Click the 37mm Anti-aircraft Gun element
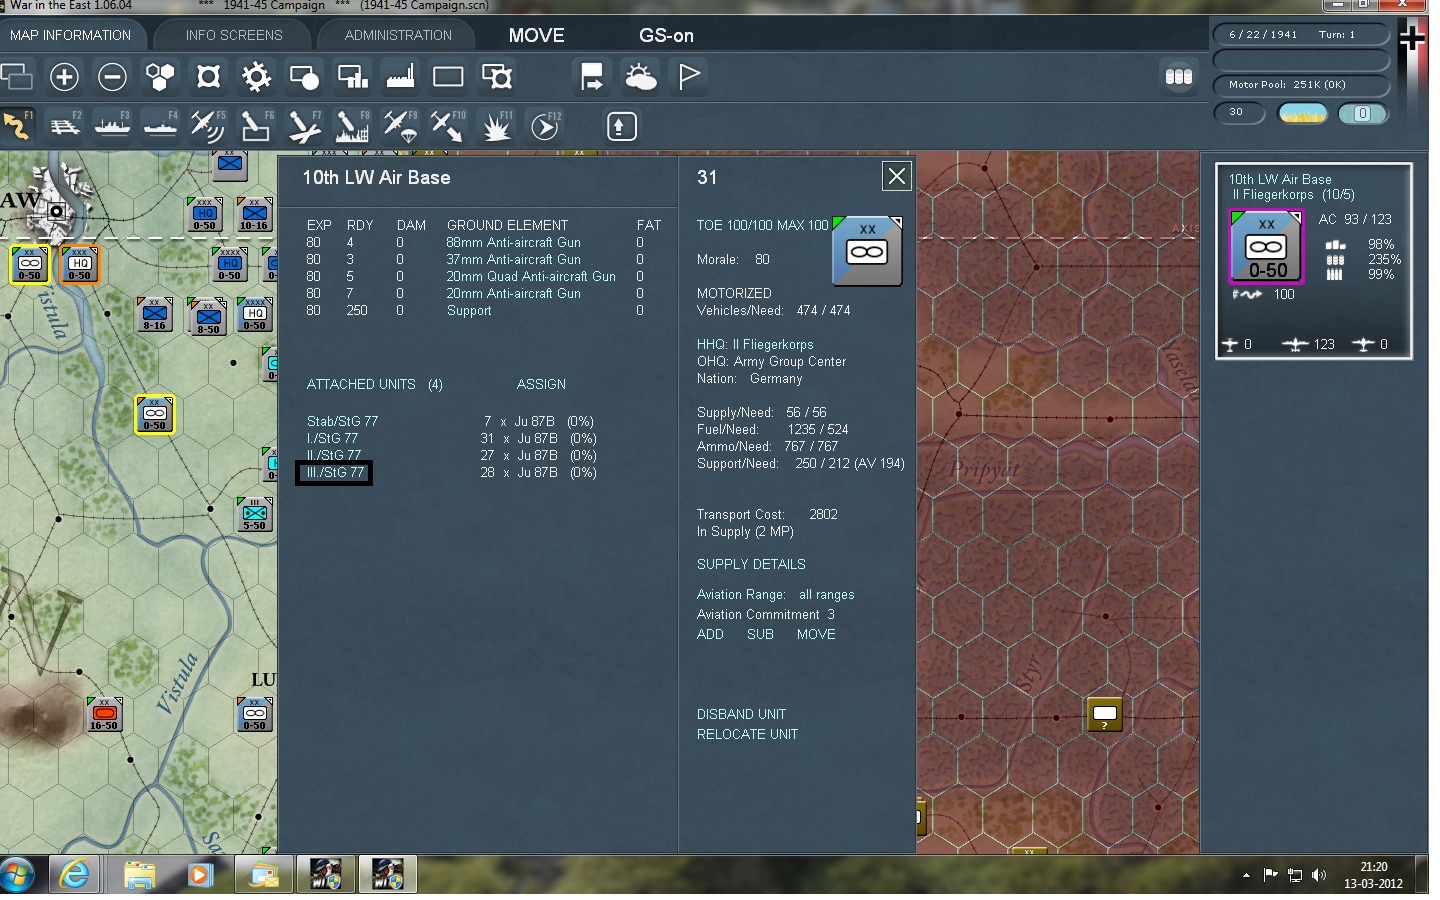This screenshot has height=900, width=1440. tap(513, 259)
